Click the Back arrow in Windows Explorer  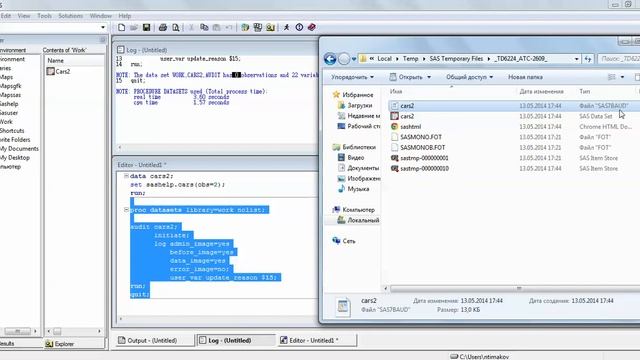(x=330, y=59)
